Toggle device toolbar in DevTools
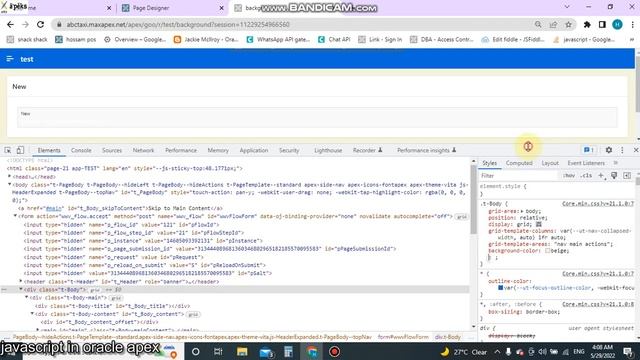Screen dimensions: 640x360 coord(20,150)
